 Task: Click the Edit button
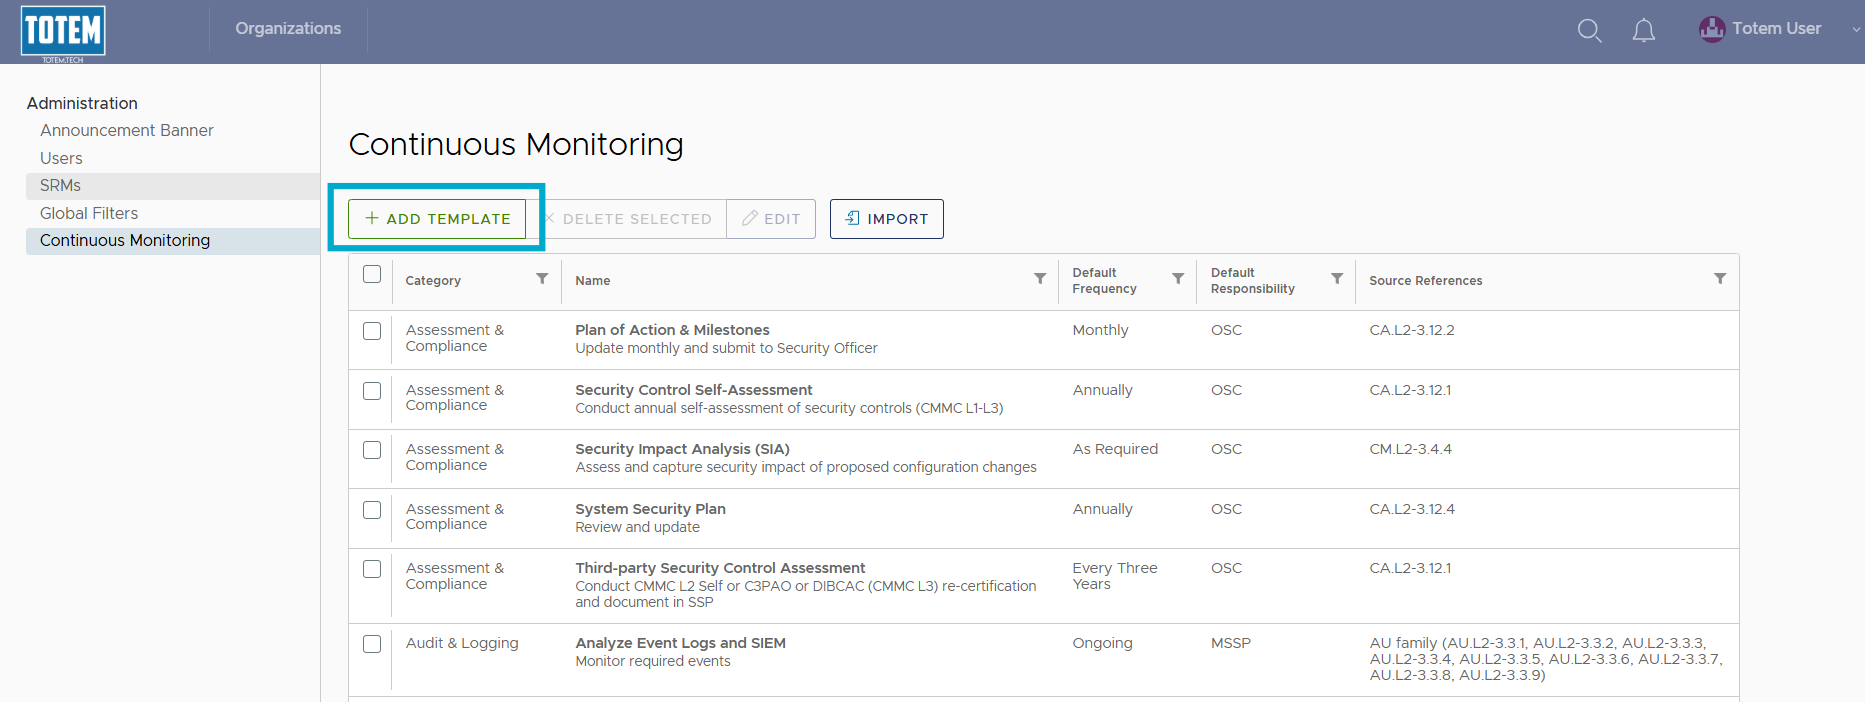click(771, 219)
